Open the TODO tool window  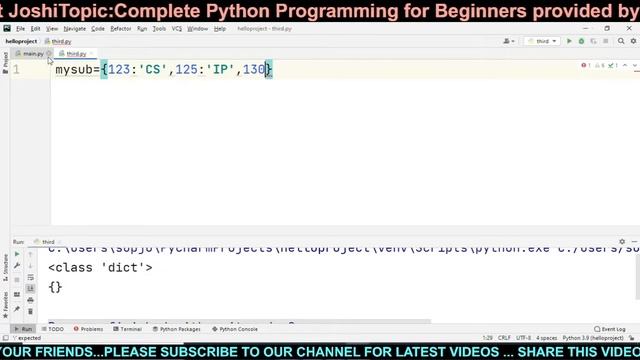coord(53,329)
